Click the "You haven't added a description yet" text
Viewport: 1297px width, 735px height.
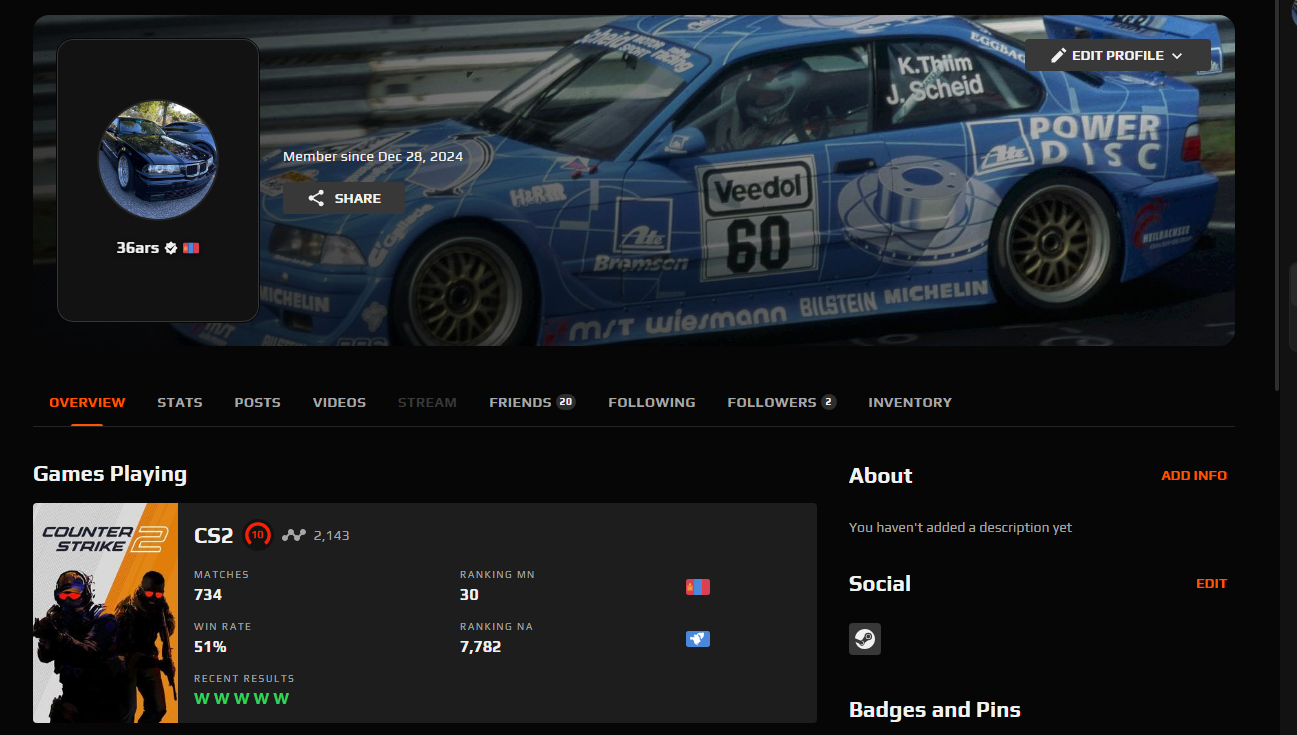click(x=960, y=527)
